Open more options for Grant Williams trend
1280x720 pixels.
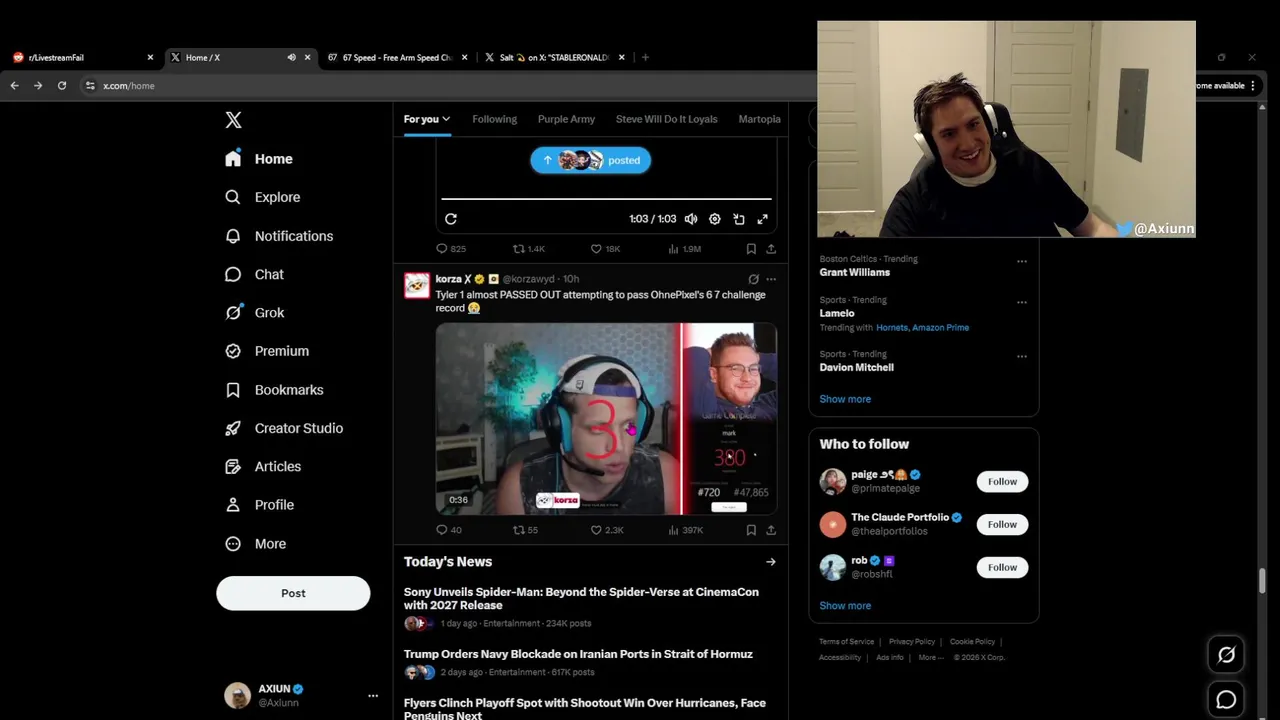coord(1021,261)
